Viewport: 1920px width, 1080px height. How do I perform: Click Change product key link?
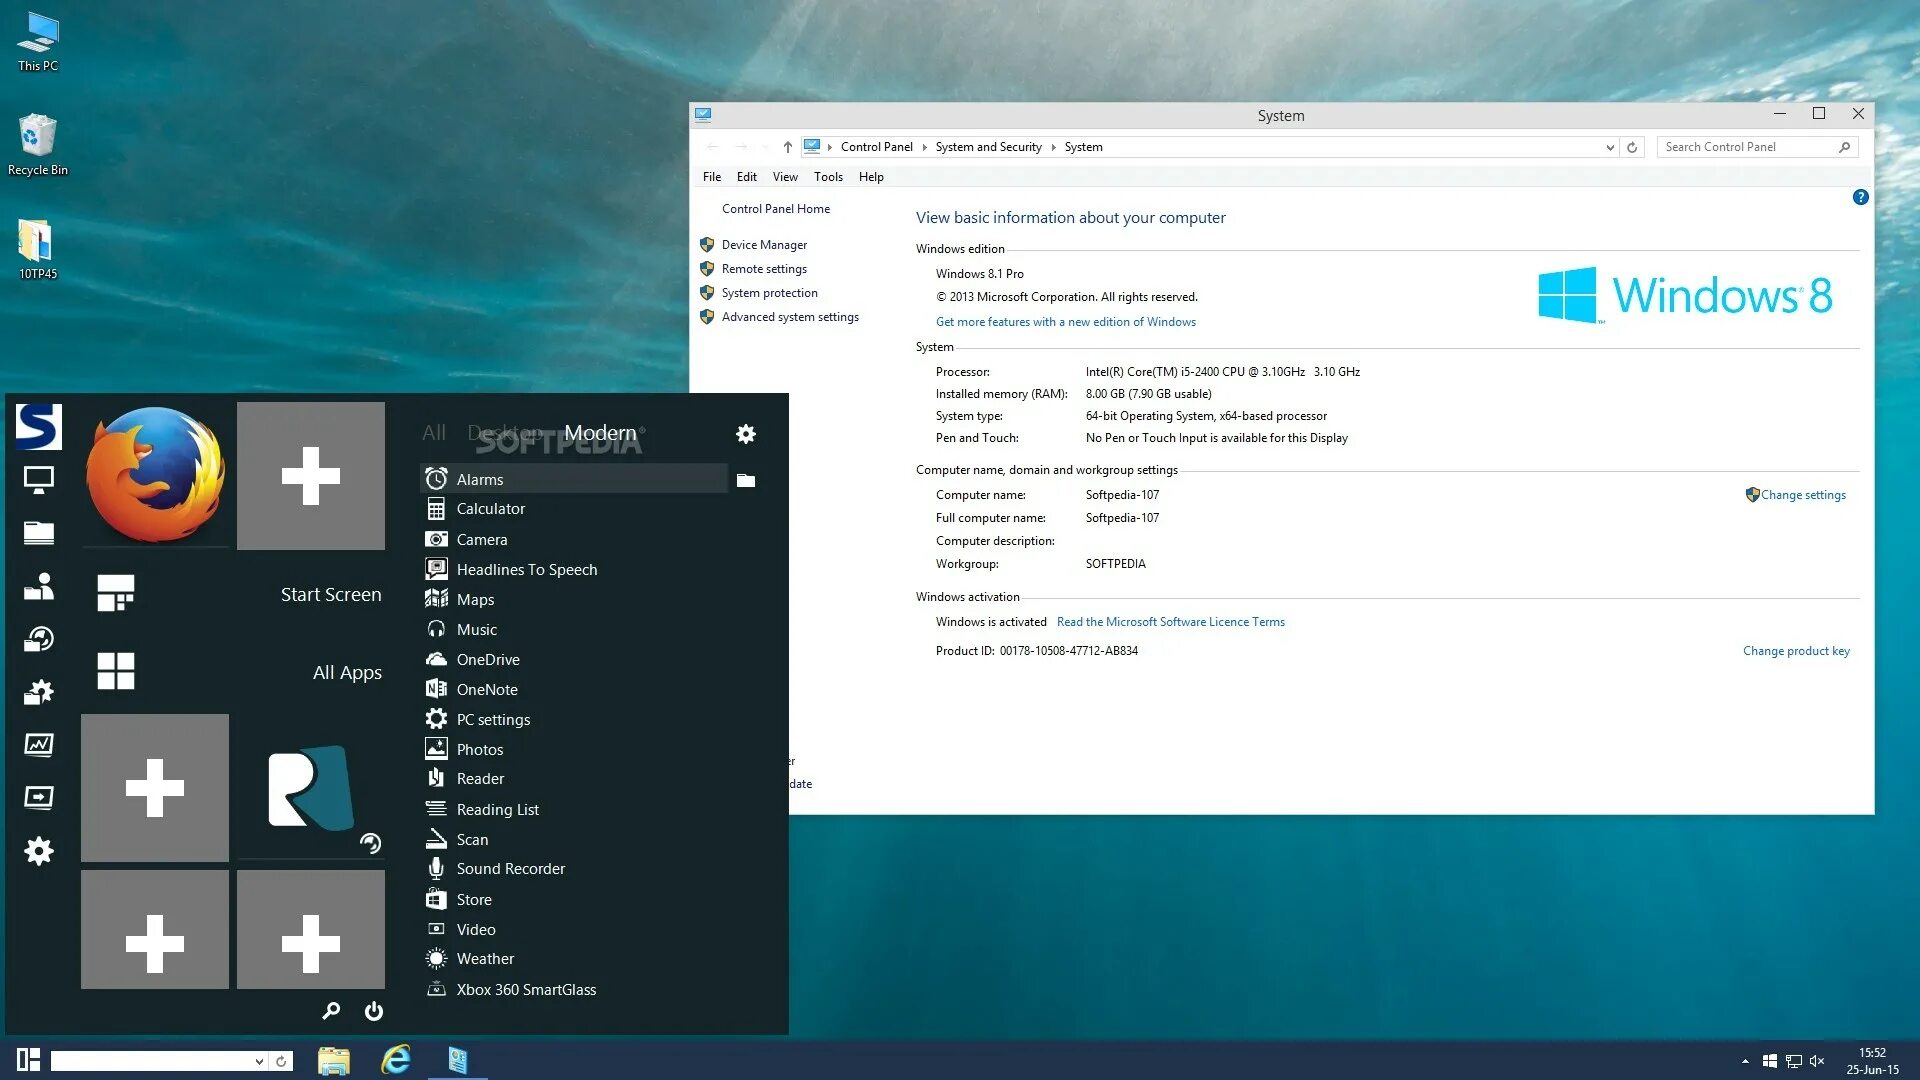1796,651
